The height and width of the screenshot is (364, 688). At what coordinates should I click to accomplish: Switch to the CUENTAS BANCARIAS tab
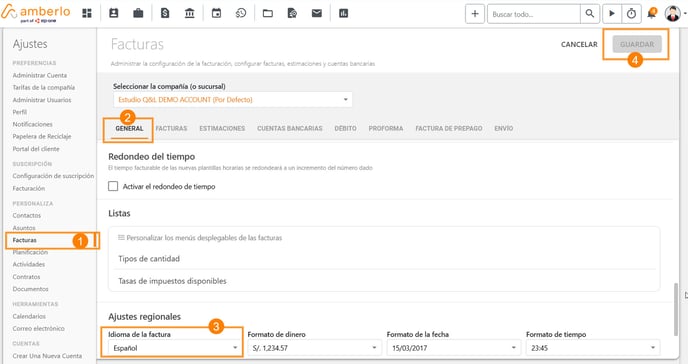click(x=290, y=128)
